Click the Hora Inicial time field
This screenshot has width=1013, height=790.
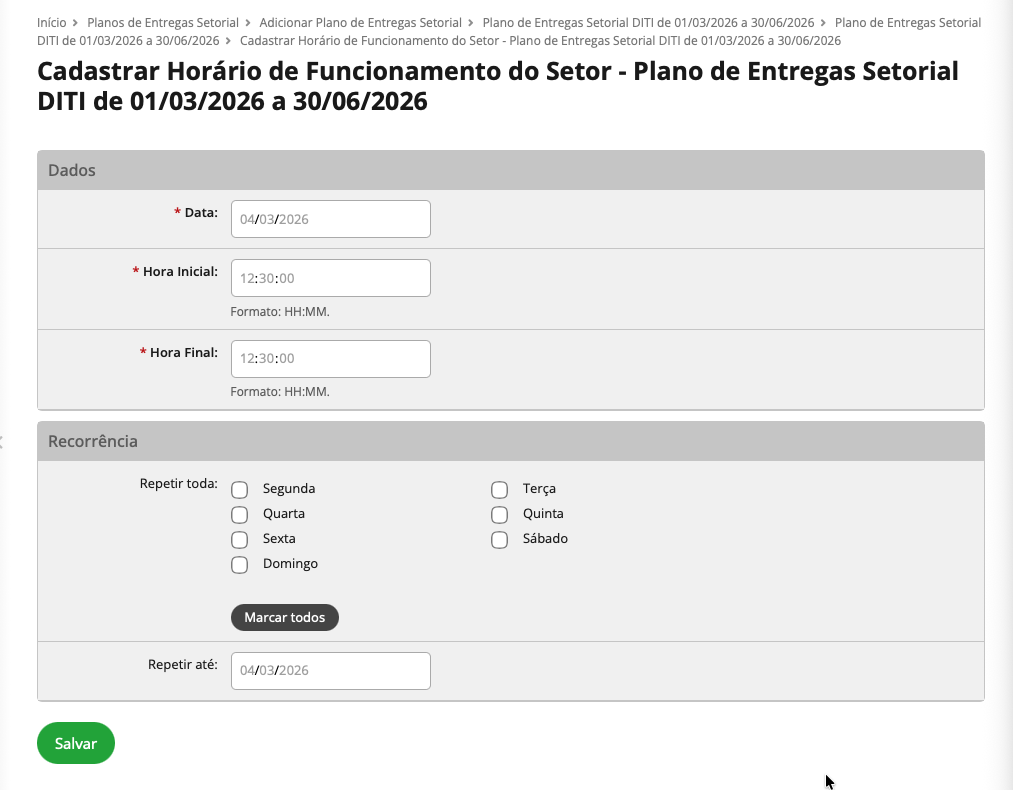(x=330, y=278)
